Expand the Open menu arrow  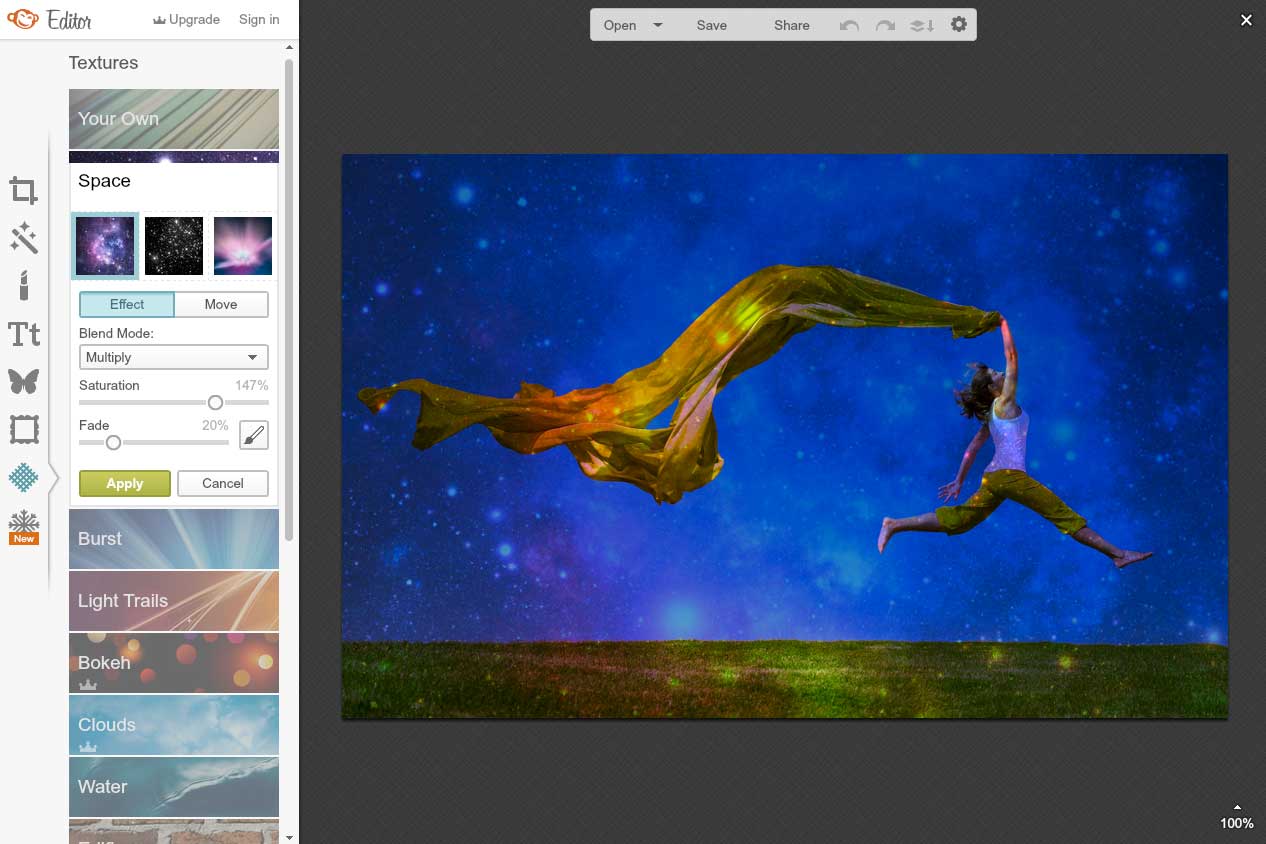(658, 25)
